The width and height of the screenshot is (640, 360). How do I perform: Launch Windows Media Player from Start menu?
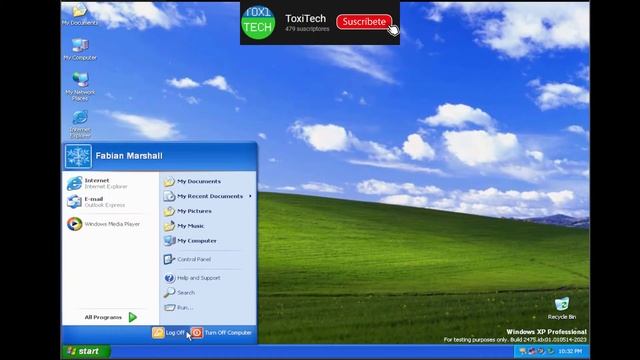click(104, 224)
